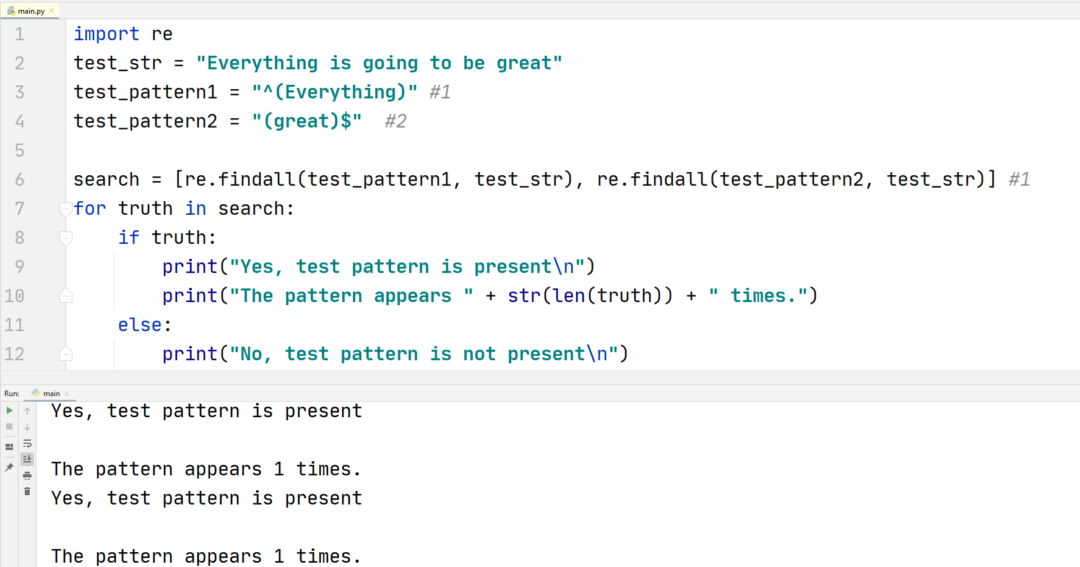Screen dimensions: 1080x567
Task: Click the Down the Stack Trace arrow
Action: click(27, 427)
